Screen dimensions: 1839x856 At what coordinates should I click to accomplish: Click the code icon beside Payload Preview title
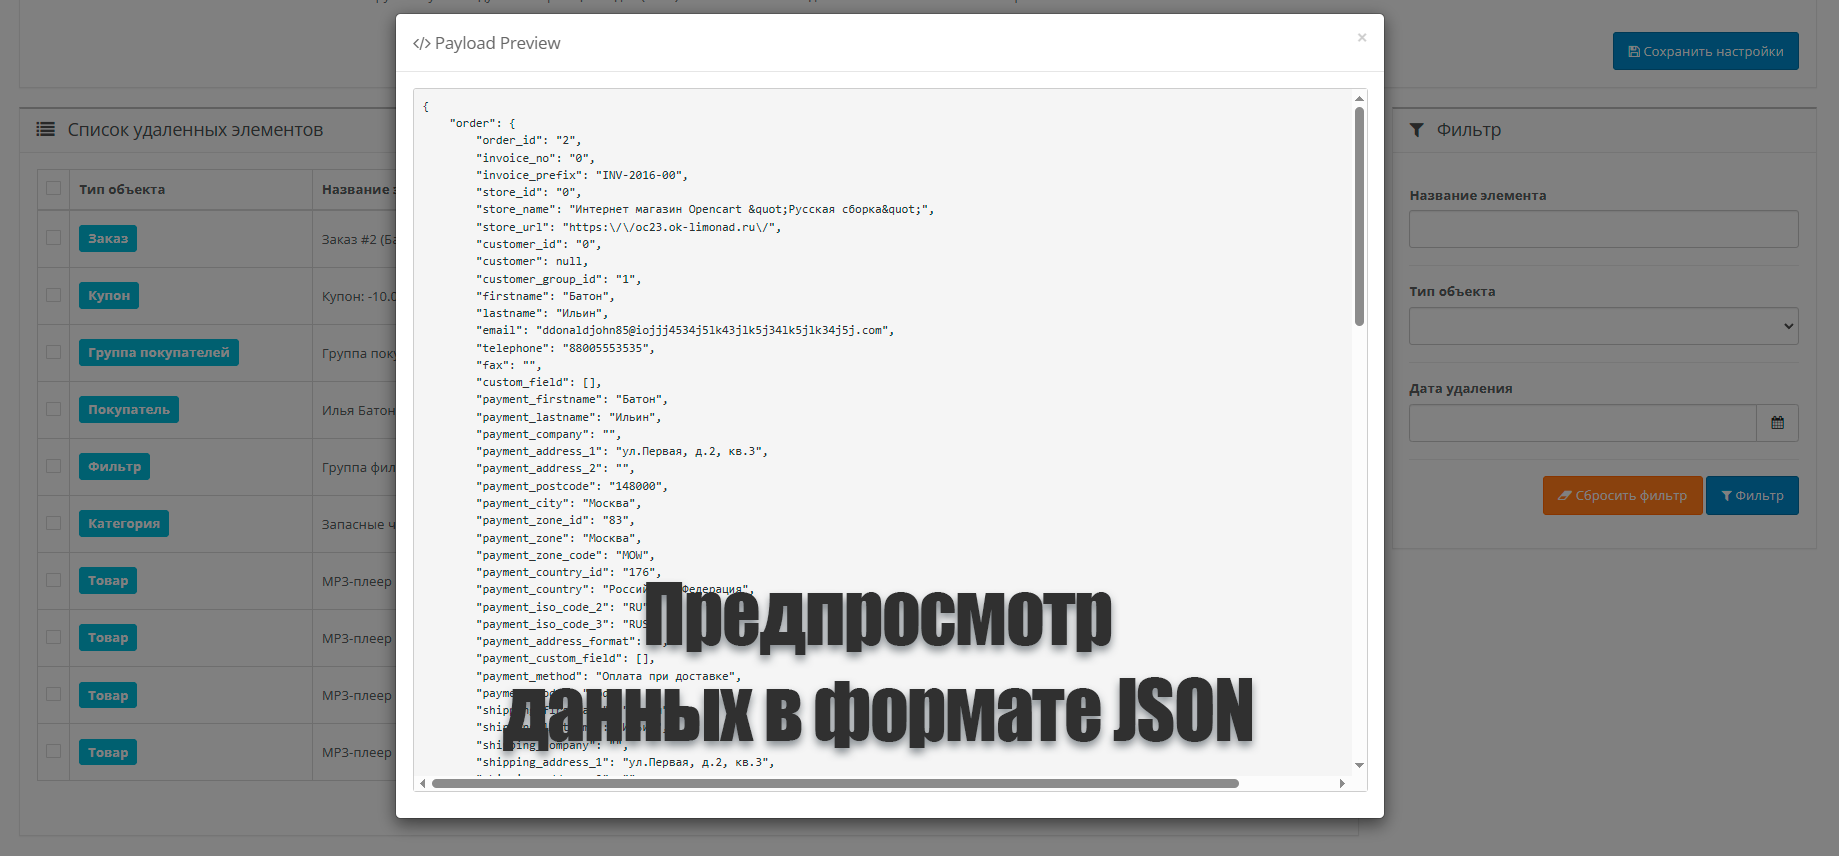pos(421,44)
